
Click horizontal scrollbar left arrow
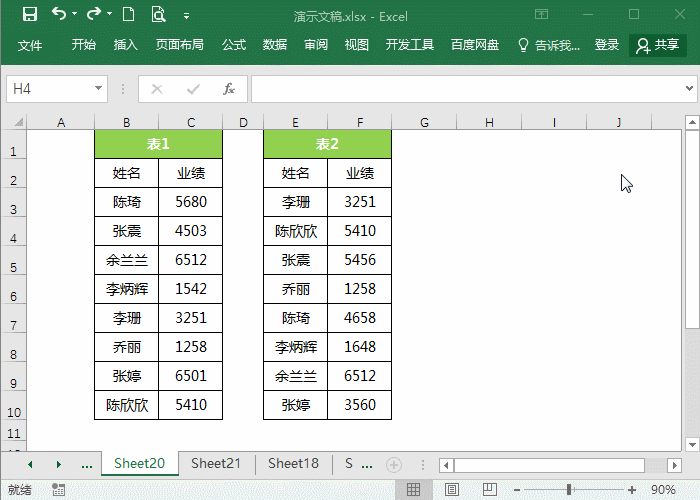(446, 466)
